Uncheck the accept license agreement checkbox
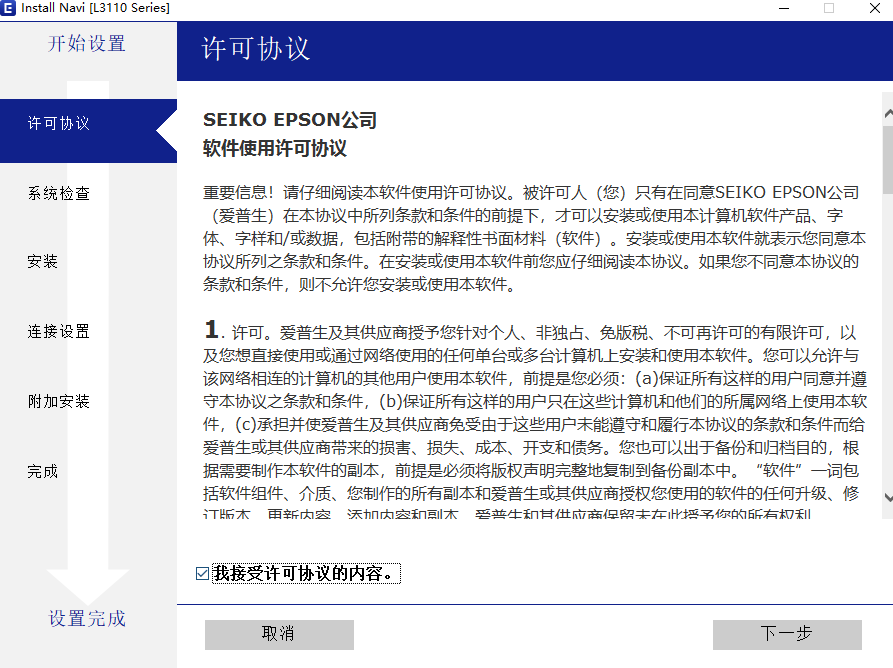893x668 pixels. [202, 573]
